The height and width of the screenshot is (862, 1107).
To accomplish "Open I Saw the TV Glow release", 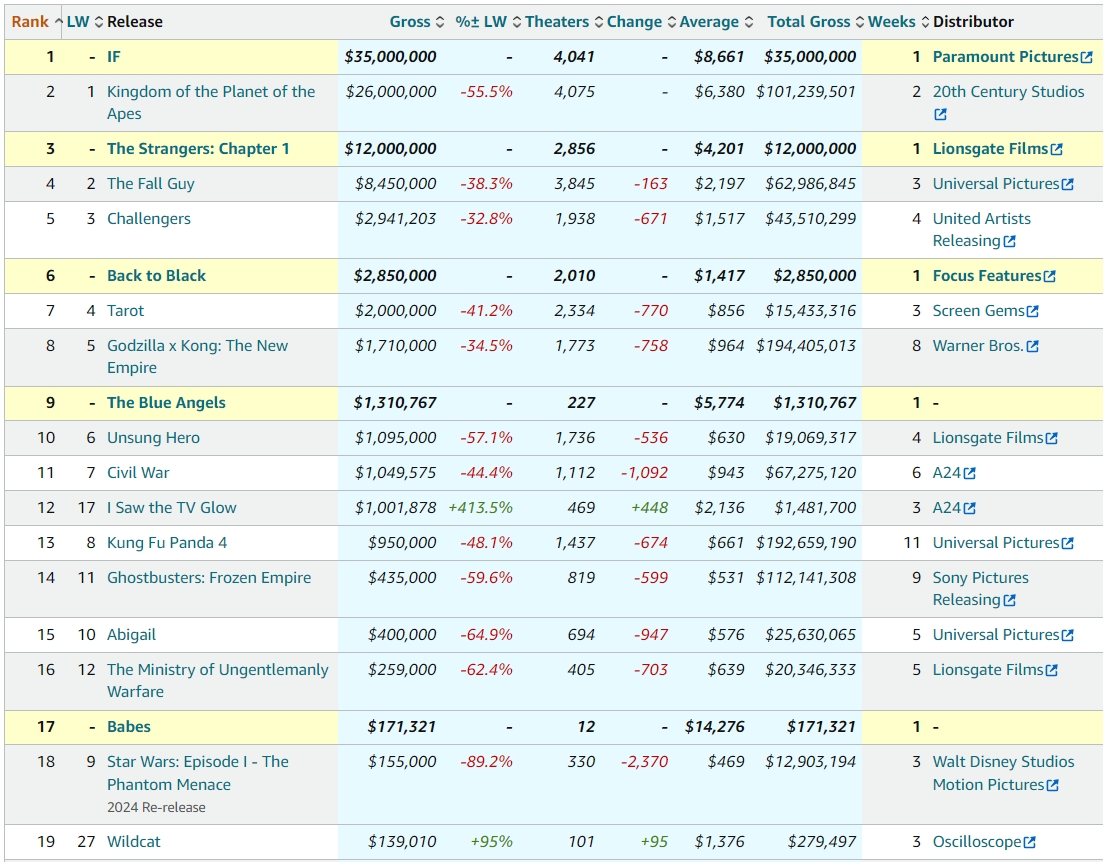I will [172, 508].
